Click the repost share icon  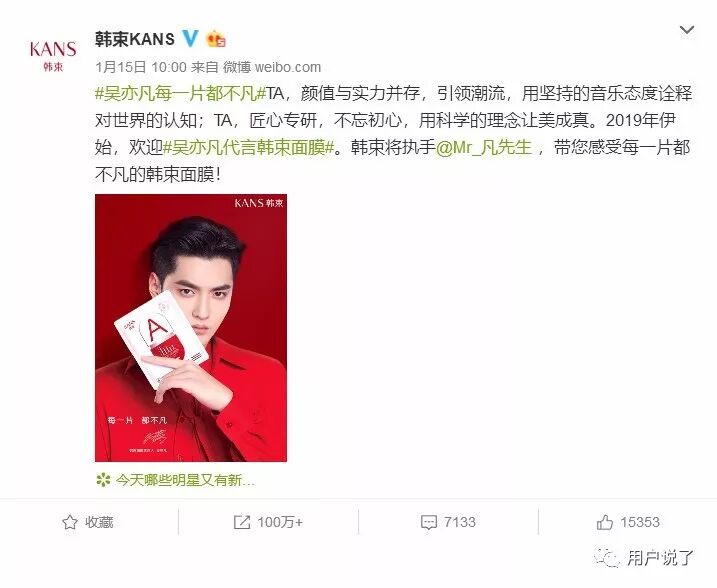click(242, 522)
